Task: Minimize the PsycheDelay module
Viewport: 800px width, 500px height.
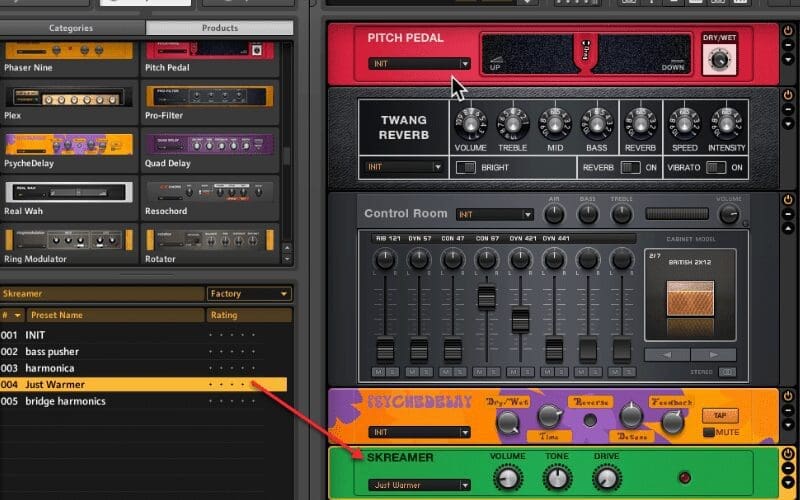Action: coord(788,410)
